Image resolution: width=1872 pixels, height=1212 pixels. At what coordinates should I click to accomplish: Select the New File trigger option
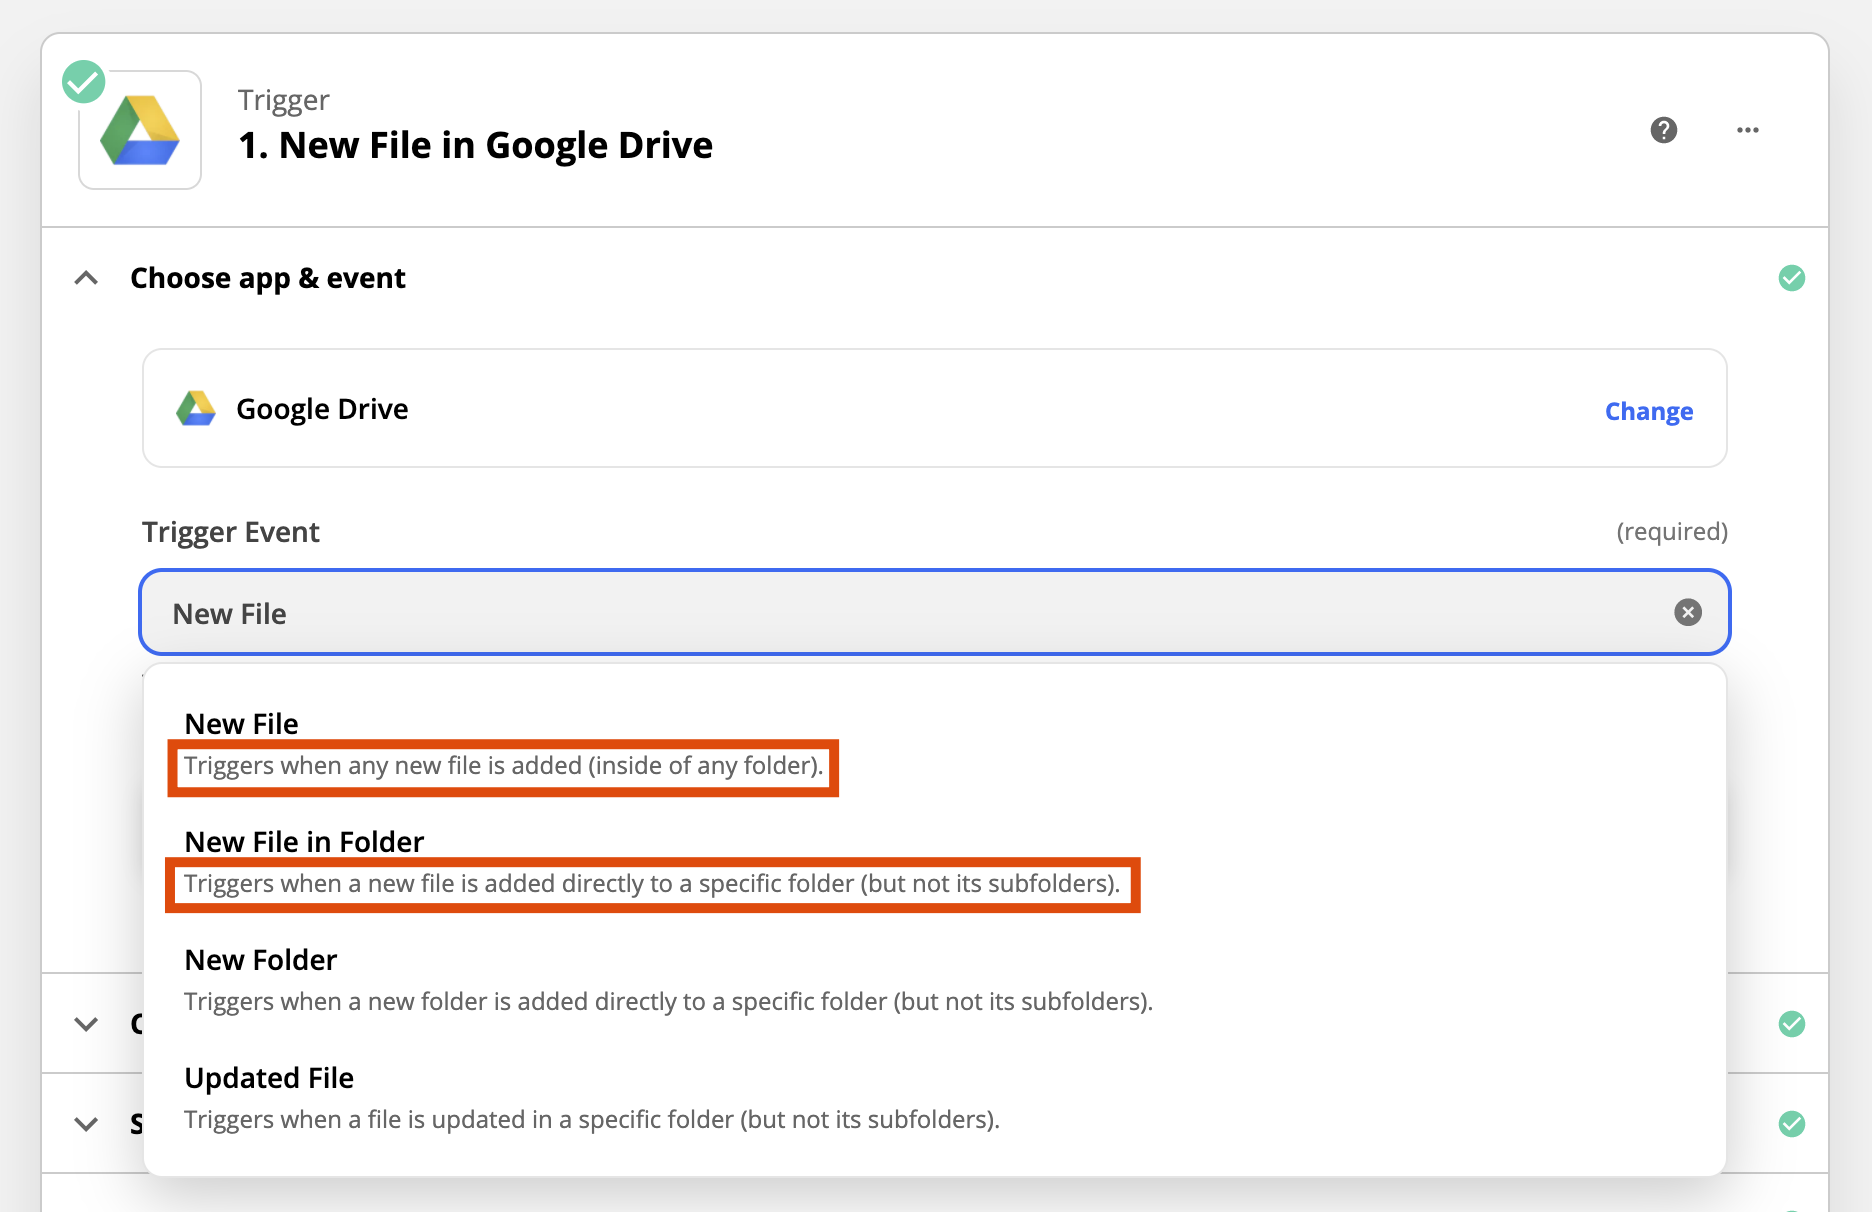tap(935, 743)
